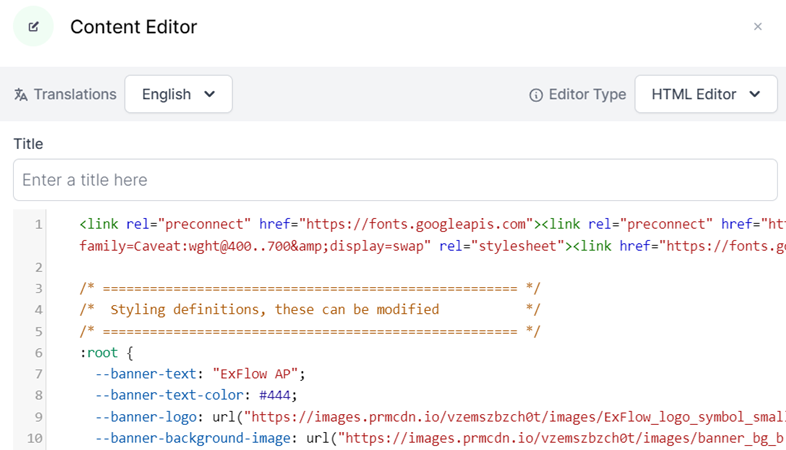Viewport: 786px width, 450px height.
Task: Click the Title field label
Action: click(x=28, y=144)
